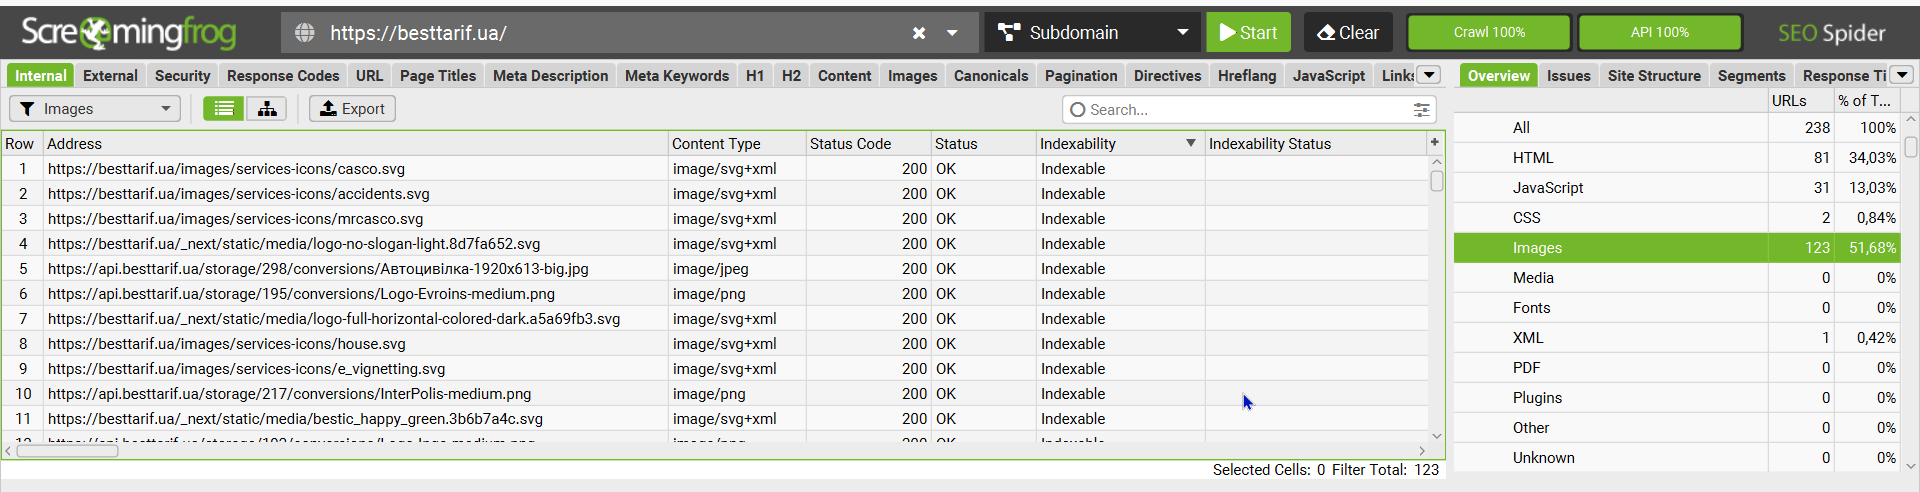The image size is (1920, 492).
Task: Click the Search input field
Action: (x=1240, y=110)
